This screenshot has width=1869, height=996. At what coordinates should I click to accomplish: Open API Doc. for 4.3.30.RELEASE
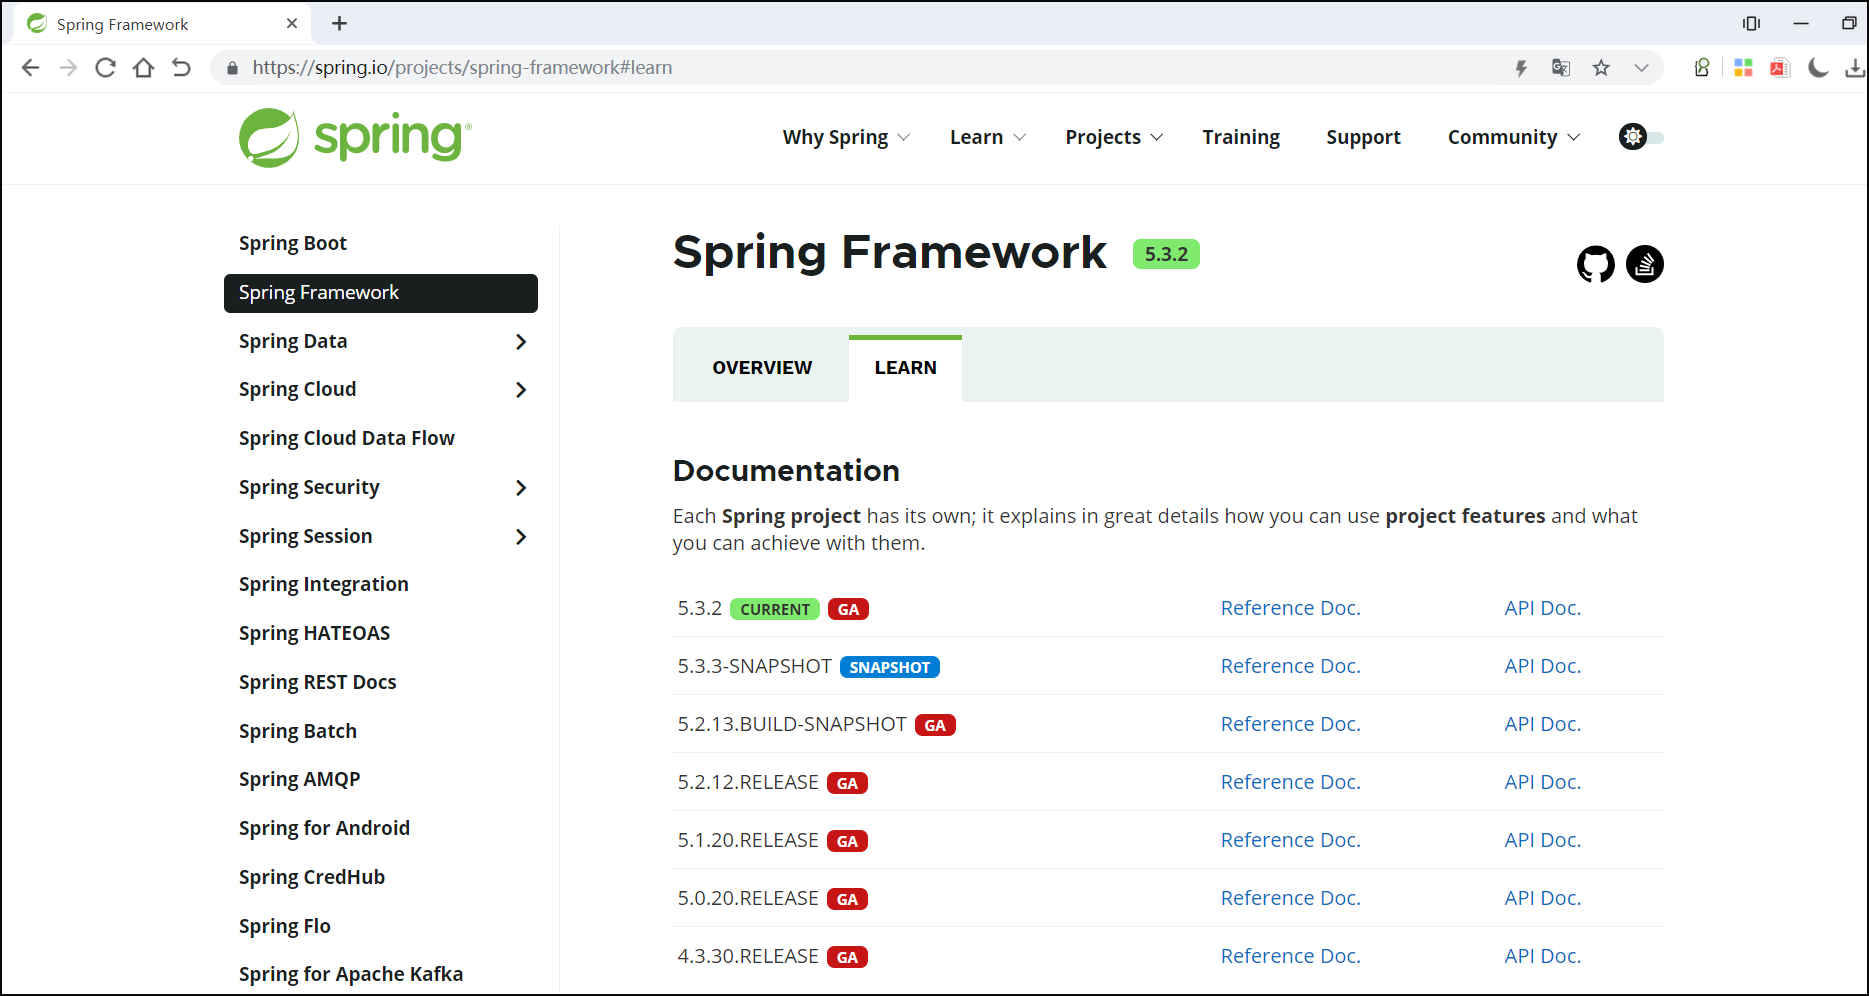point(1542,956)
